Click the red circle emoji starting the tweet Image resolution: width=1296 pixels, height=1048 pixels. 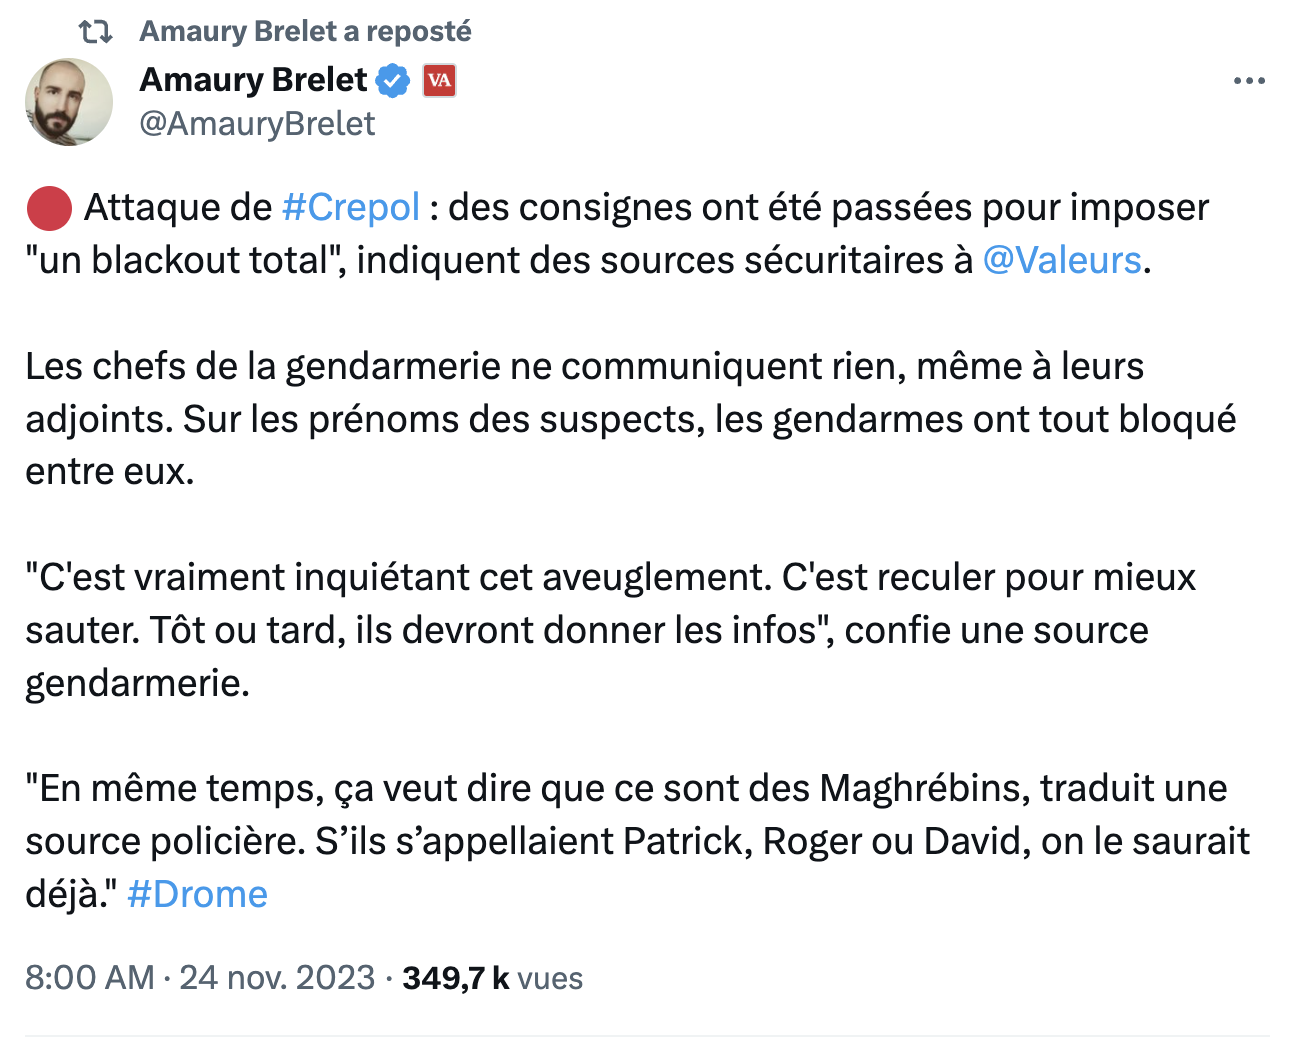click(x=48, y=208)
